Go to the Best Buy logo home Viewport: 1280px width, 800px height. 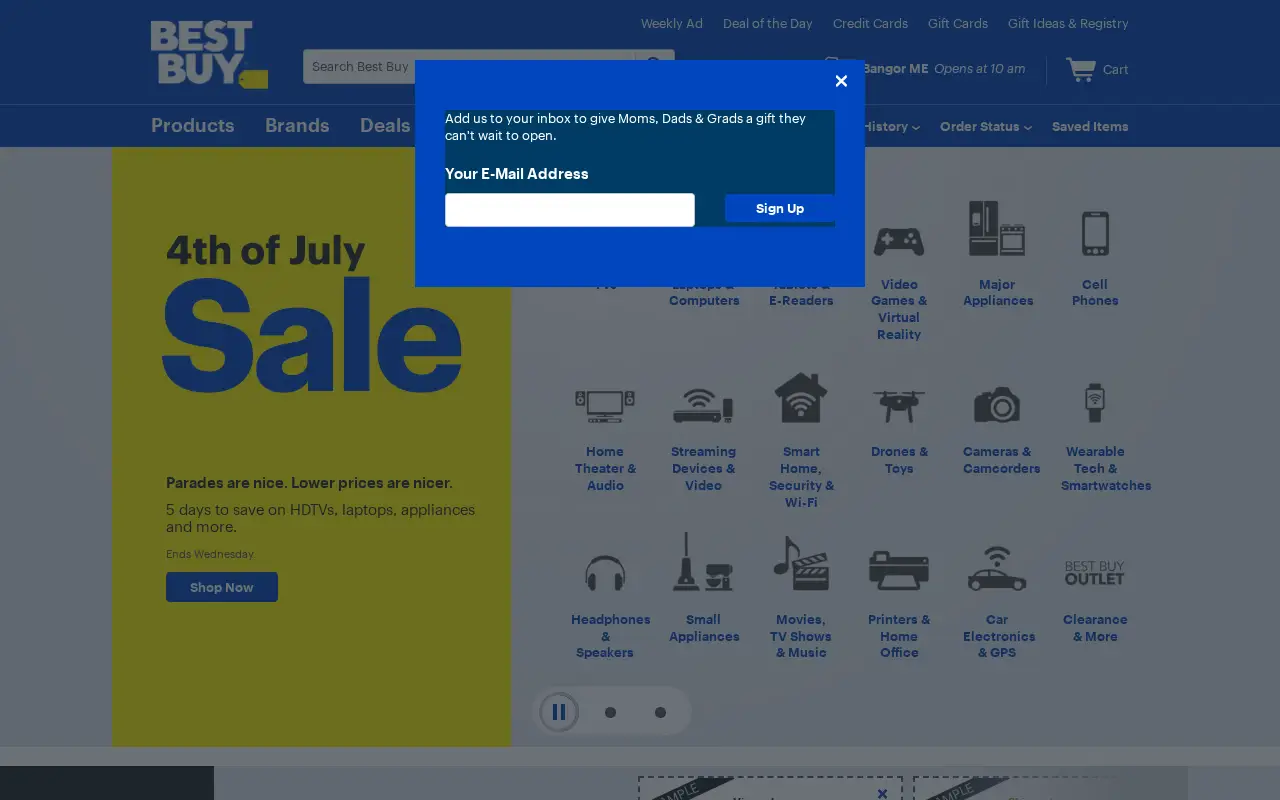[x=209, y=54]
